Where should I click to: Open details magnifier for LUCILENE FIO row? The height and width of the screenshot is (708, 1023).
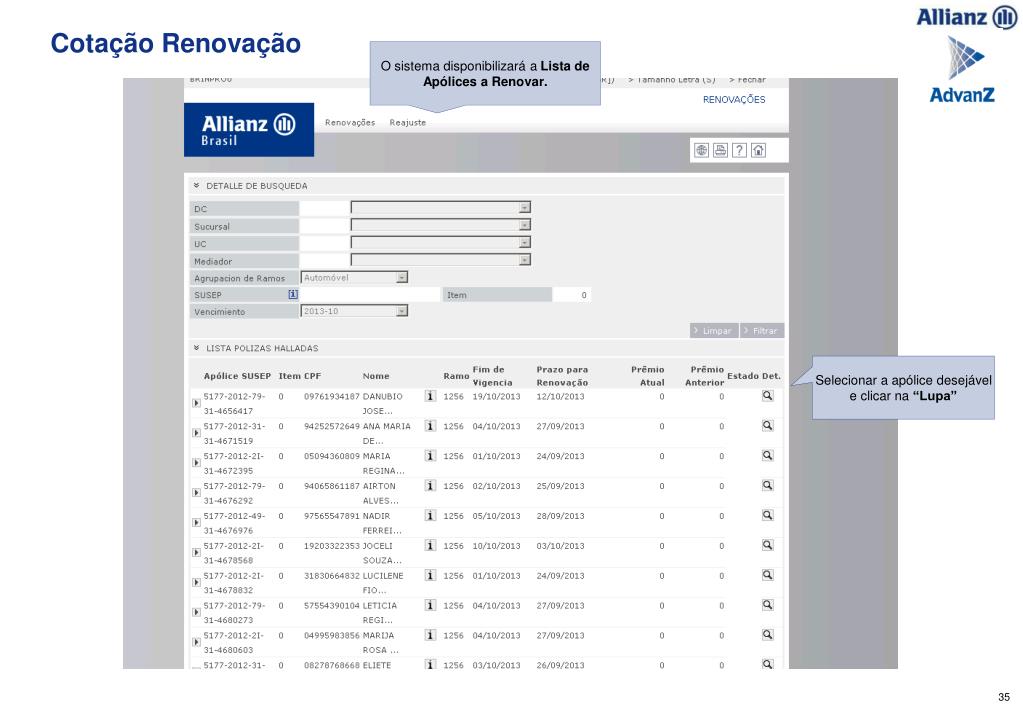click(x=768, y=576)
